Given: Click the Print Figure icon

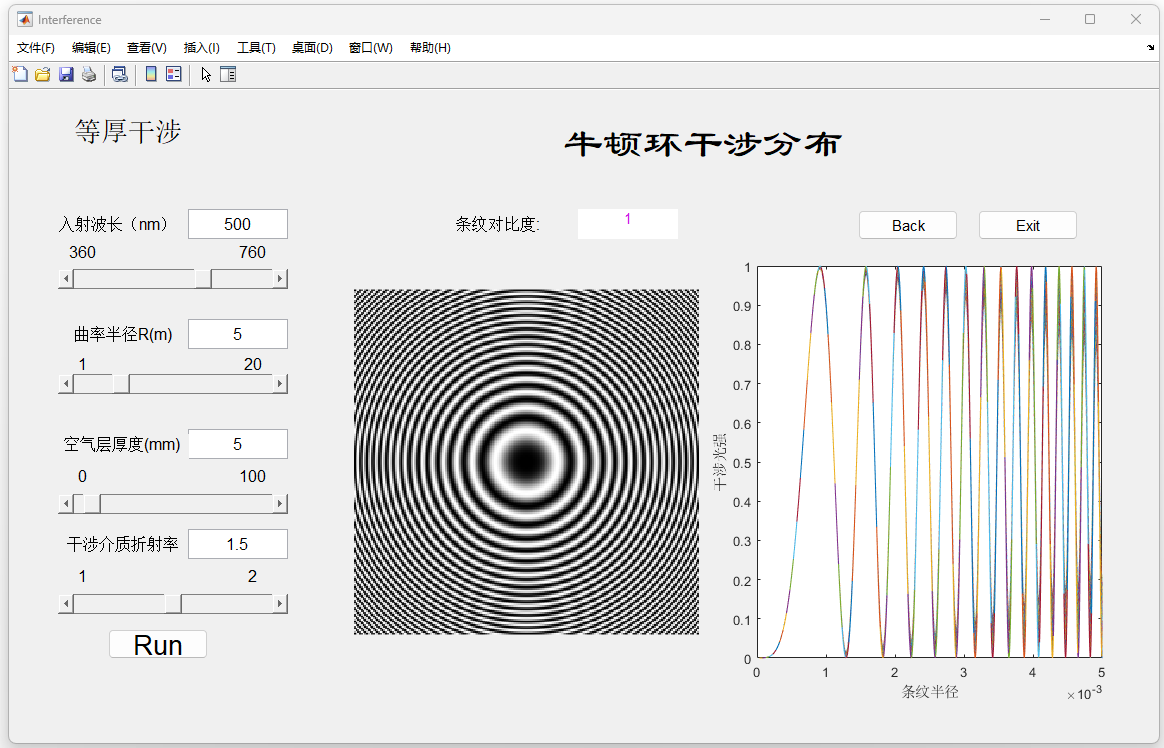Looking at the screenshot, I should click(89, 74).
